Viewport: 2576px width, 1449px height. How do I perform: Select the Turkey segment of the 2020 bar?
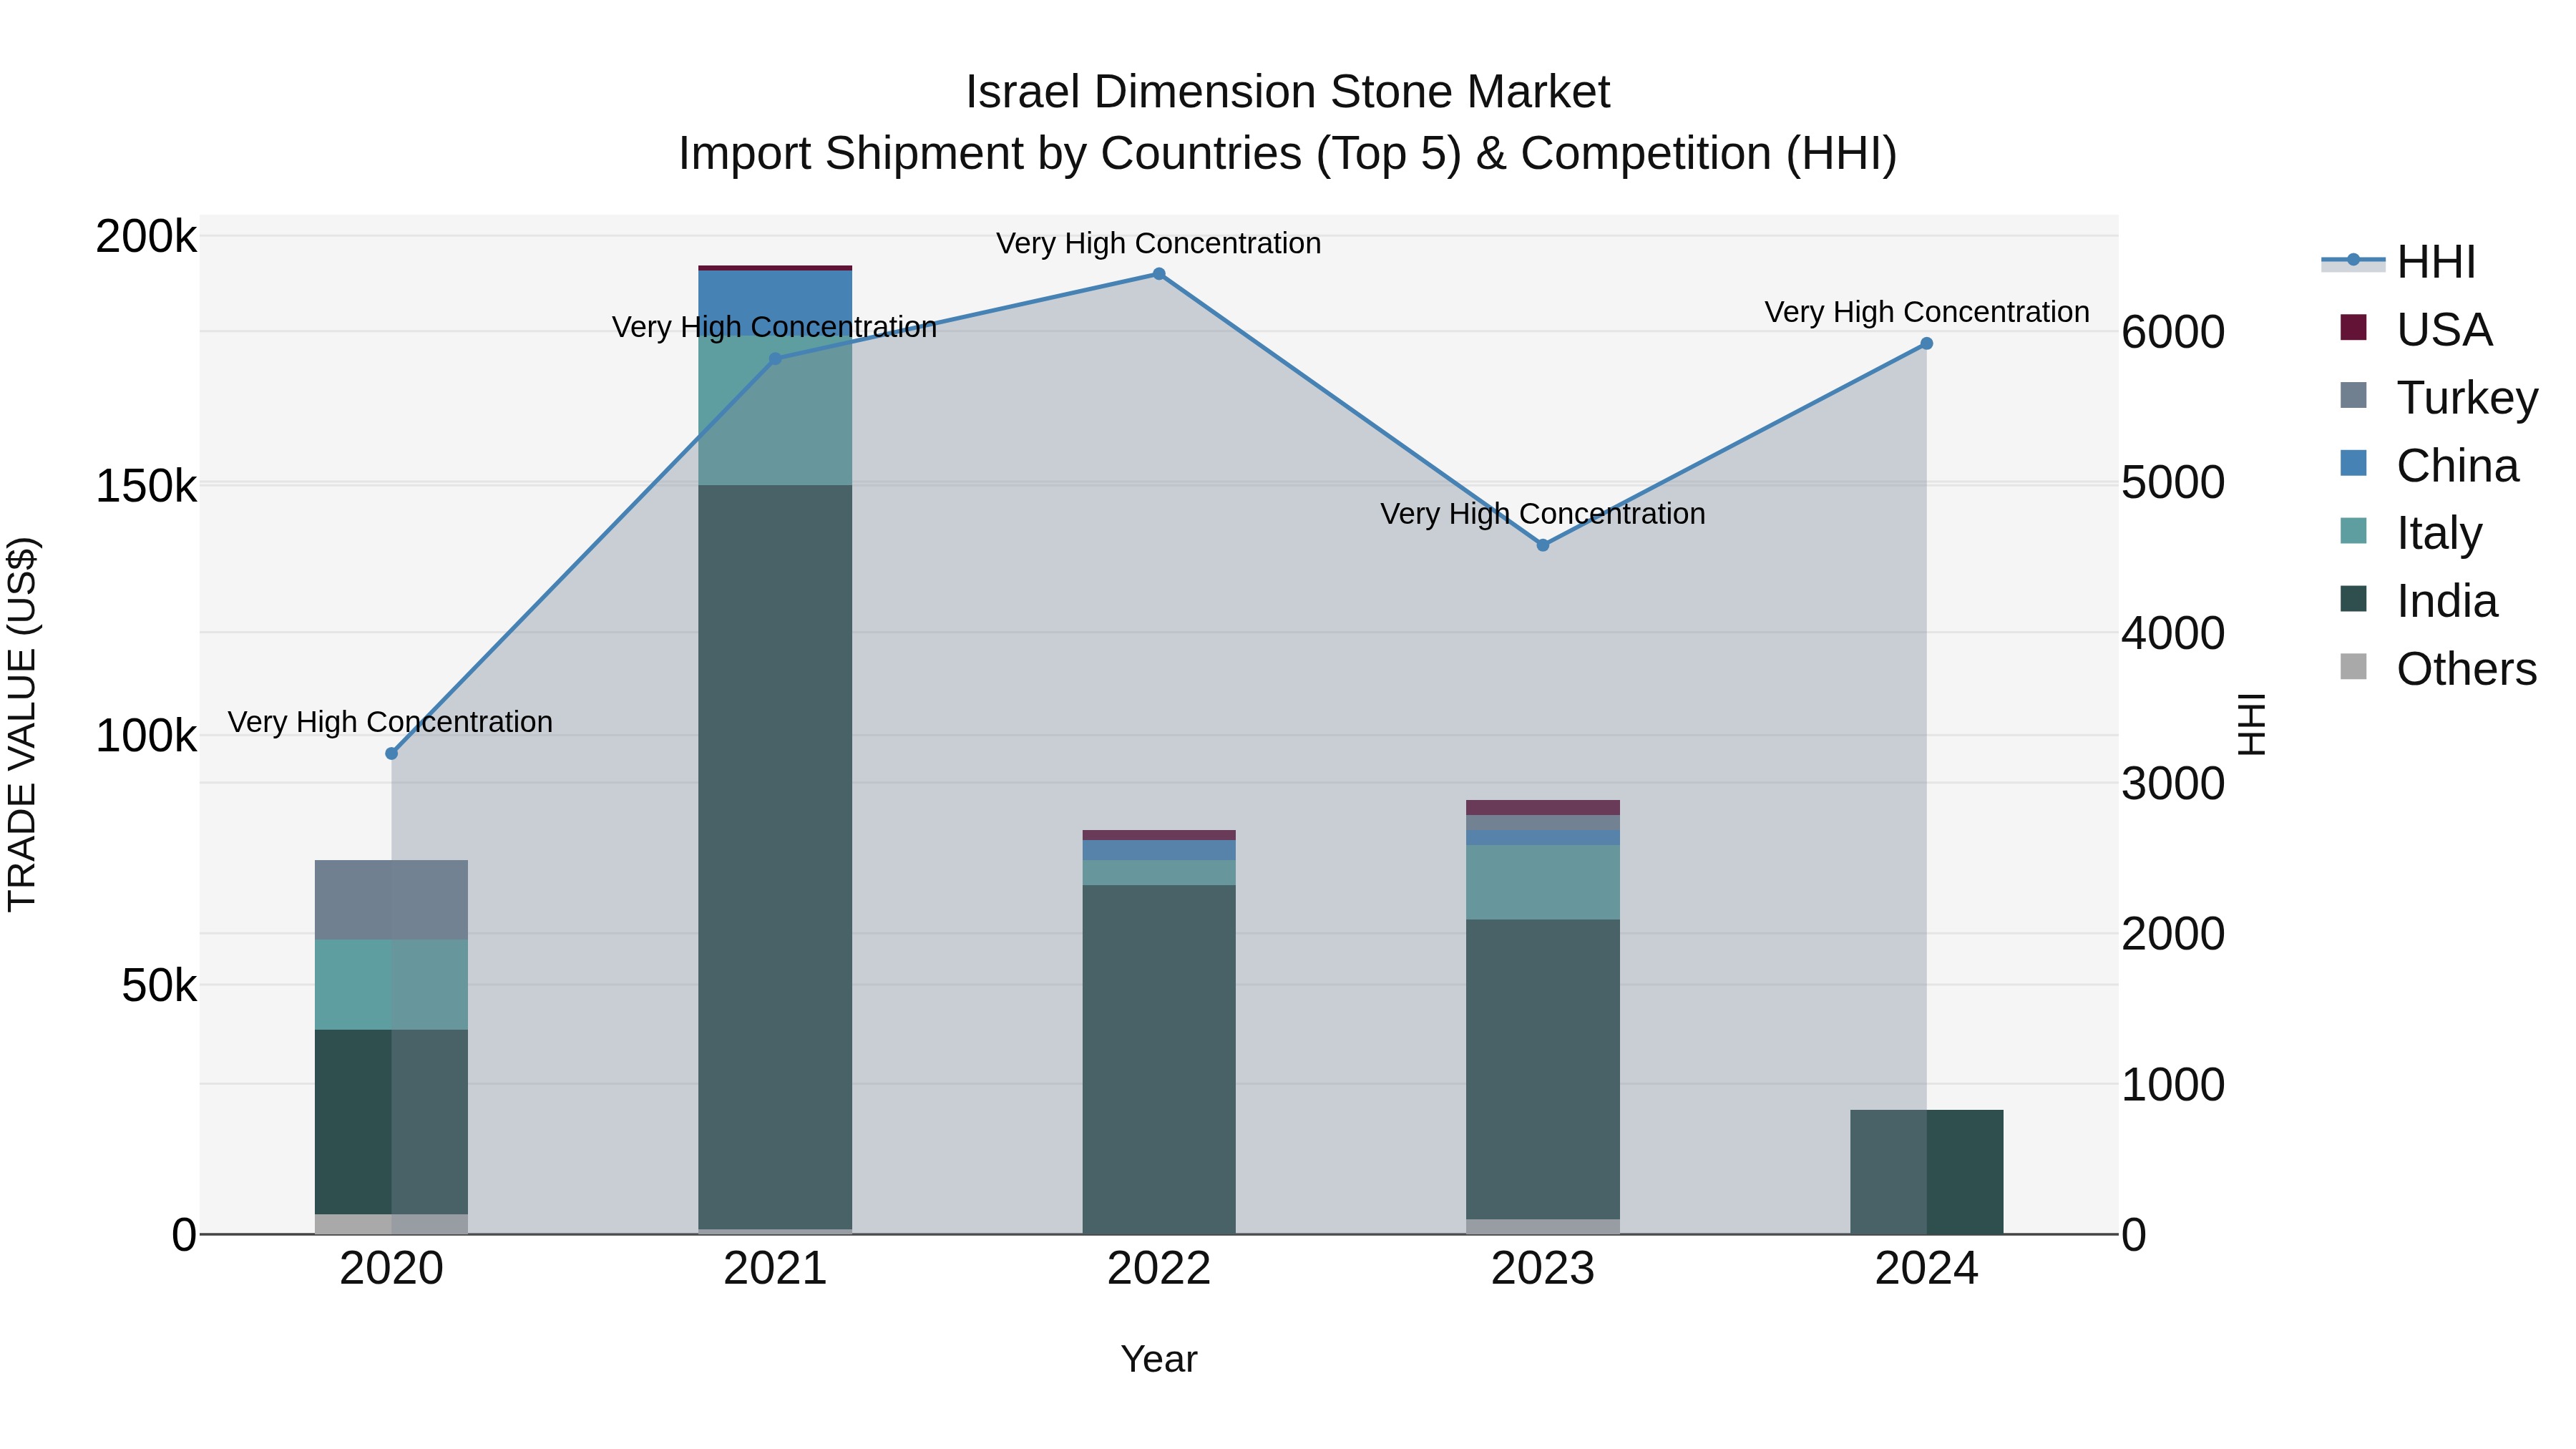(x=392, y=900)
